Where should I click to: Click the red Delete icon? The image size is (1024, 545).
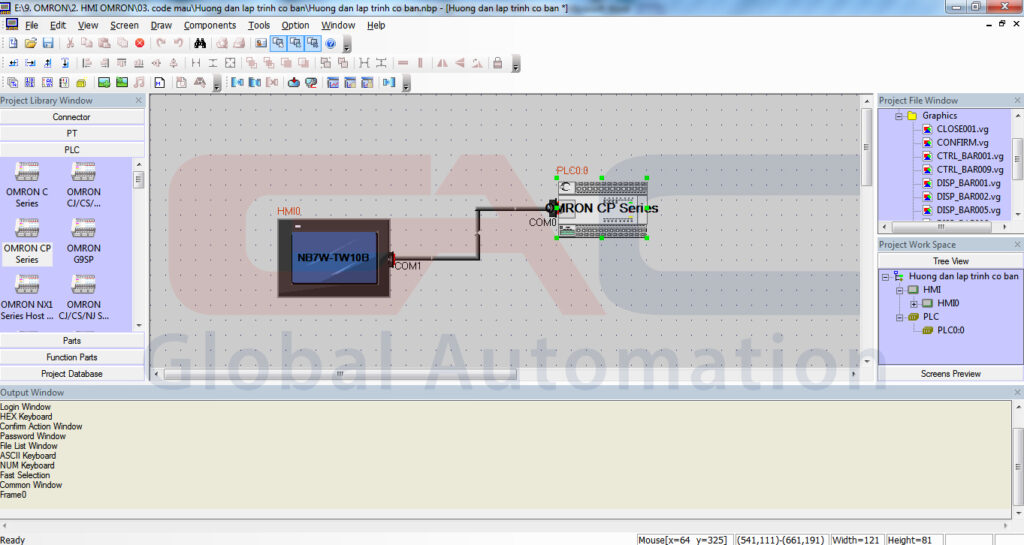click(x=140, y=43)
